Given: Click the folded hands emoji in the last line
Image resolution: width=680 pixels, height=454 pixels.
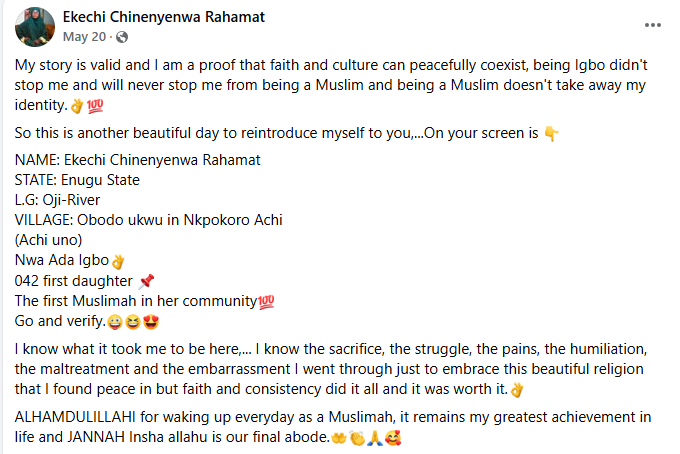Looking at the screenshot, I should (375, 438).
